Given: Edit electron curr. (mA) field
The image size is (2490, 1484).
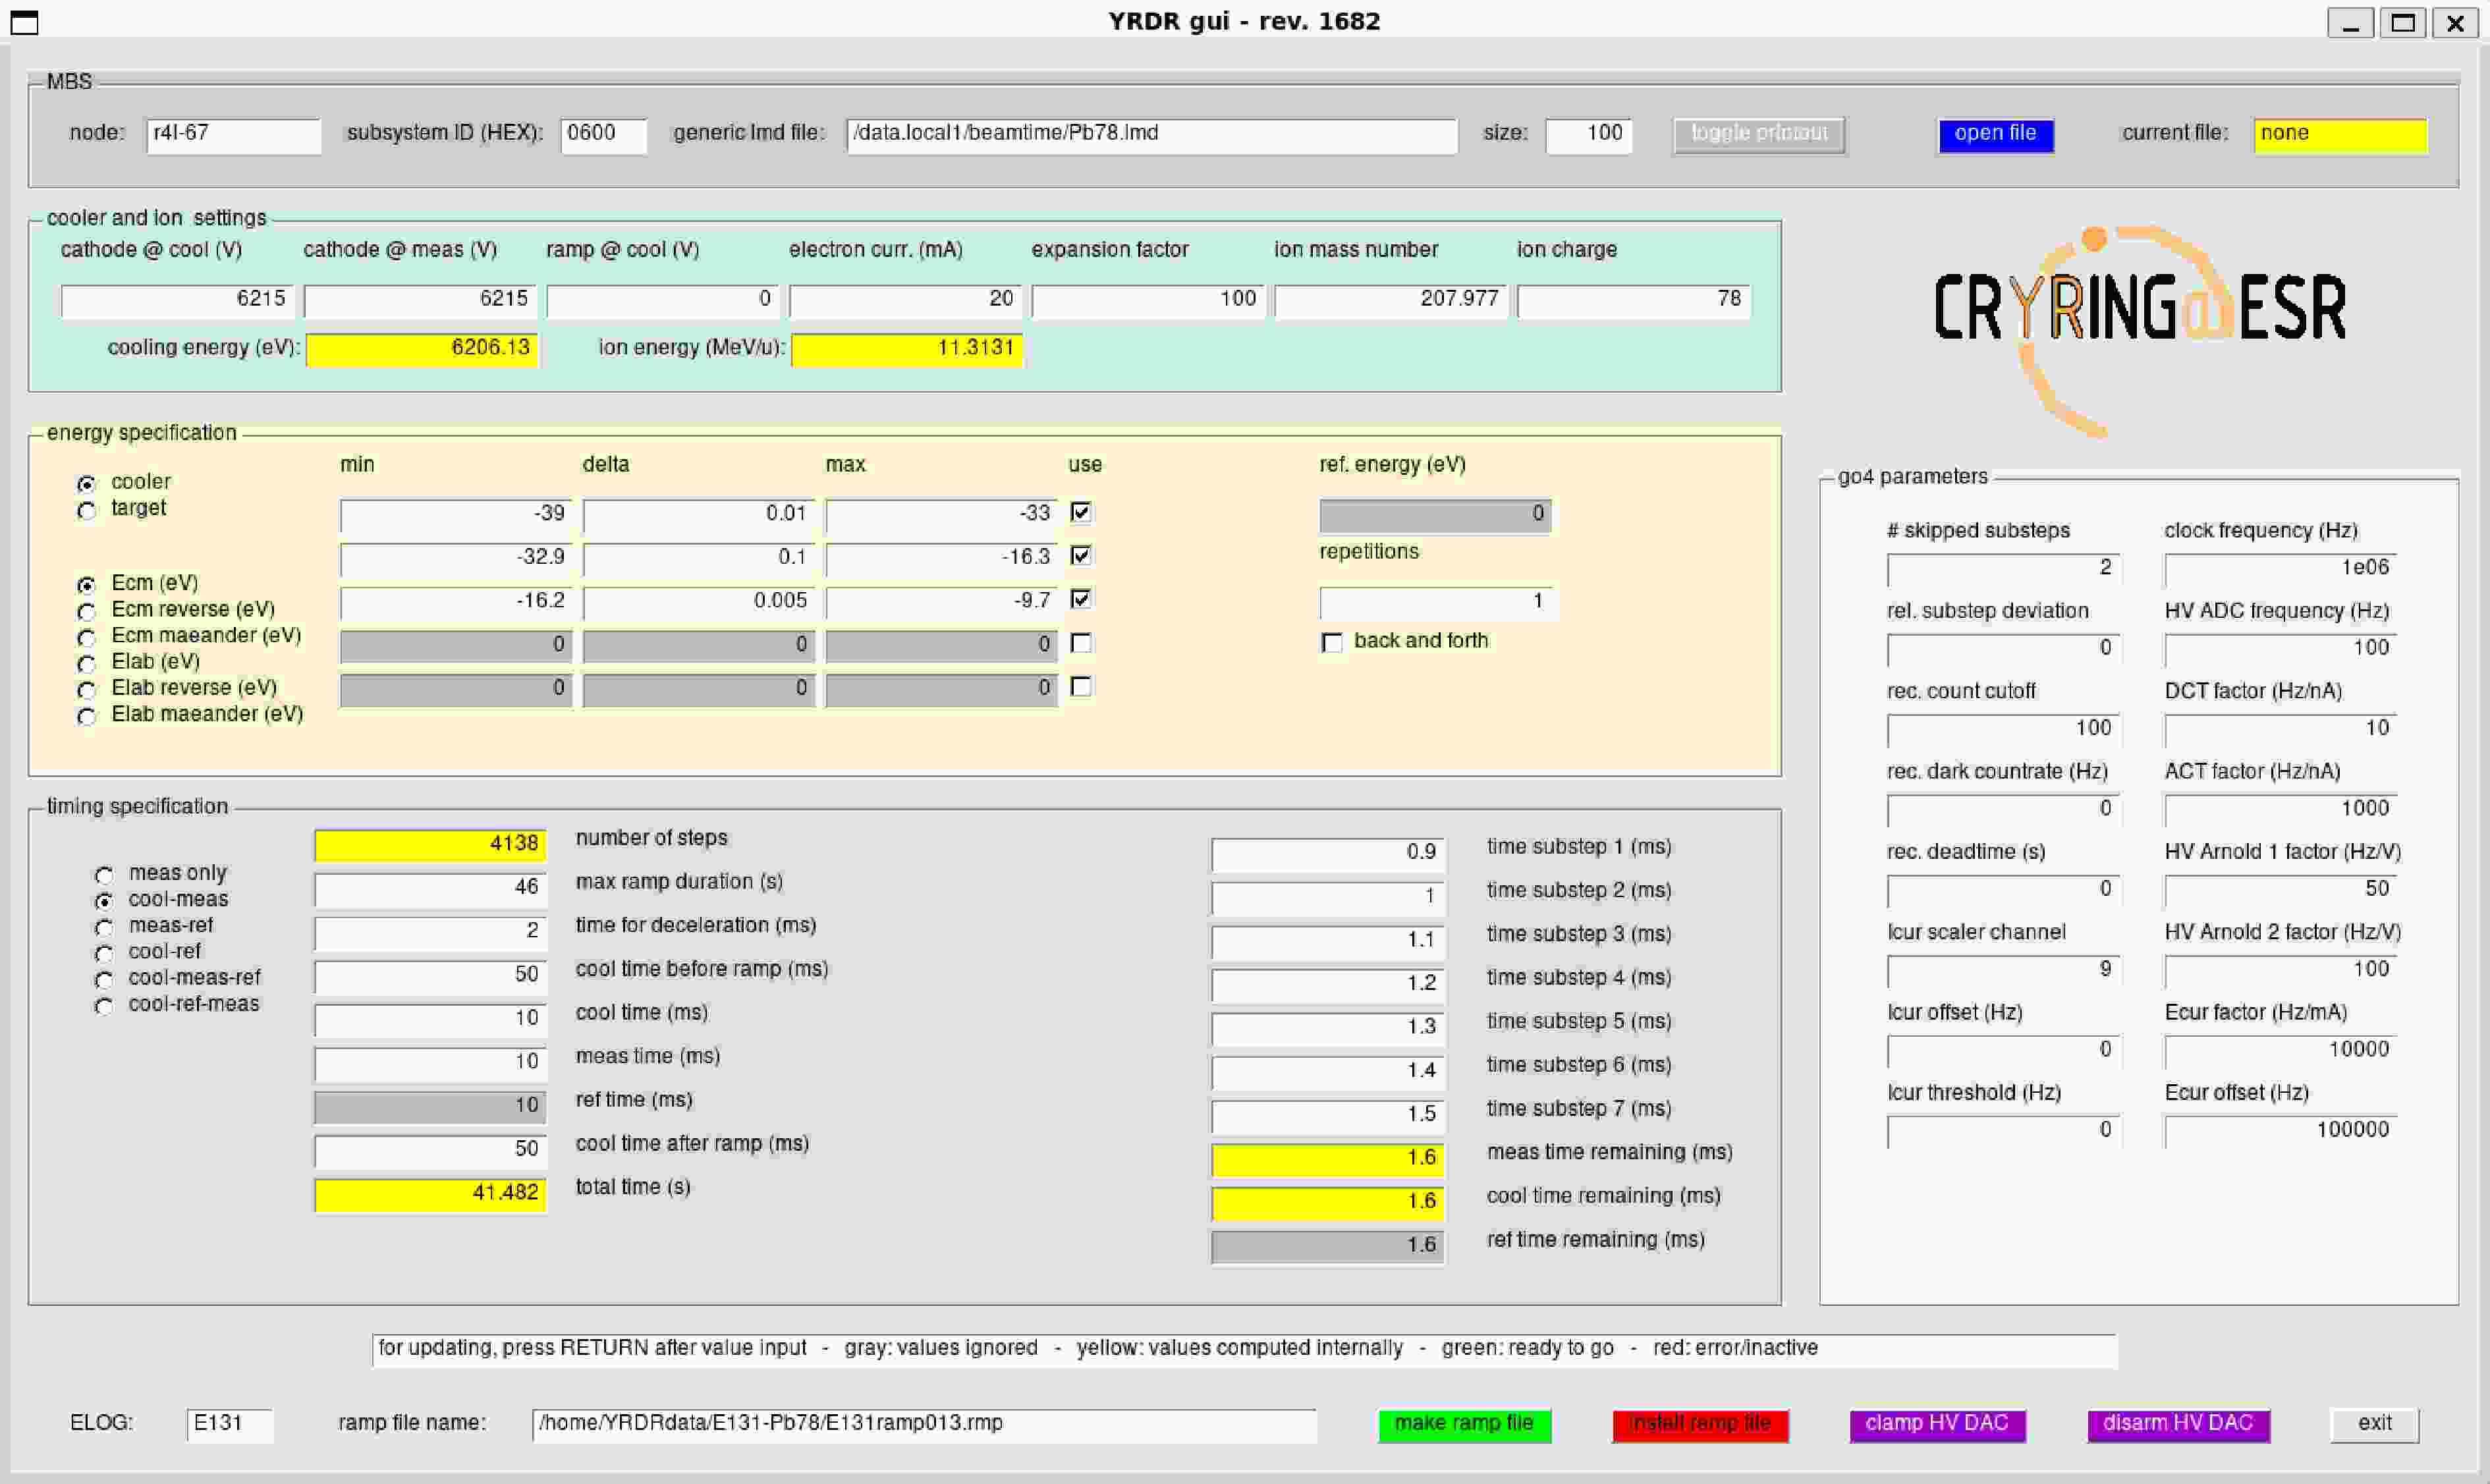Looking at the screenshot, I should [x=905, y=301].
